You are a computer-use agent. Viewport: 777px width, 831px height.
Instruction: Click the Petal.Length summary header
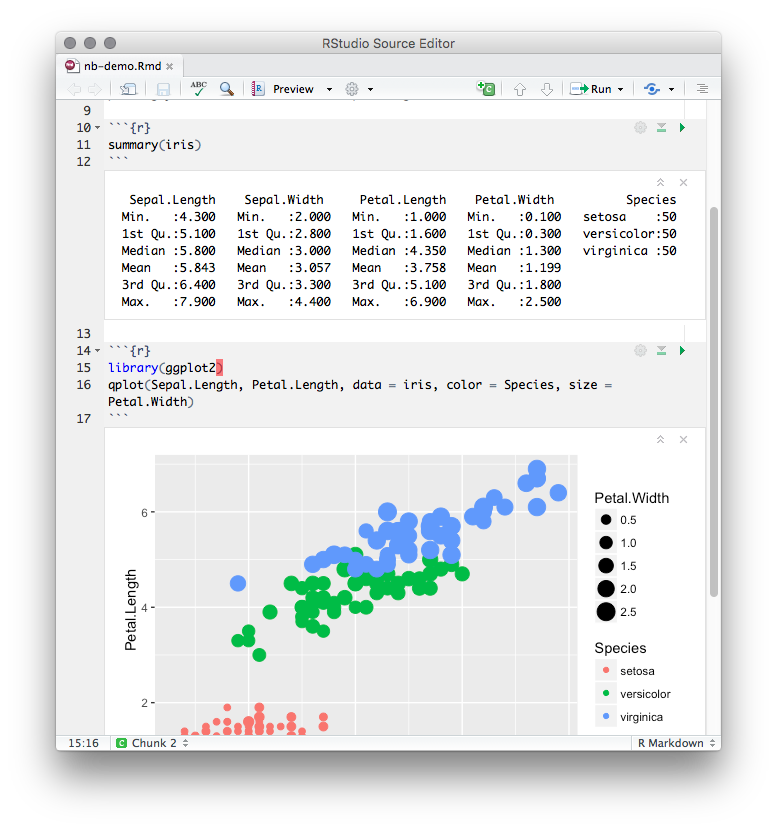[403, 200]
